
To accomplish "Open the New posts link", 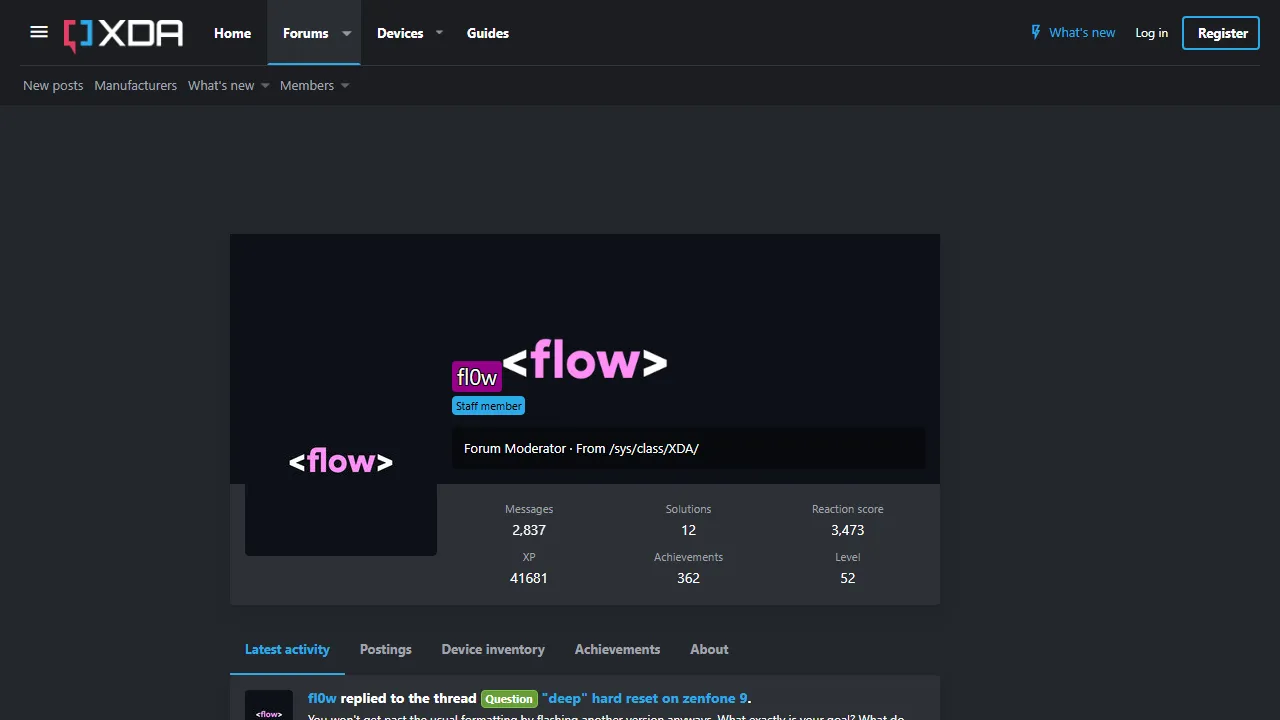I will point(53,86).
